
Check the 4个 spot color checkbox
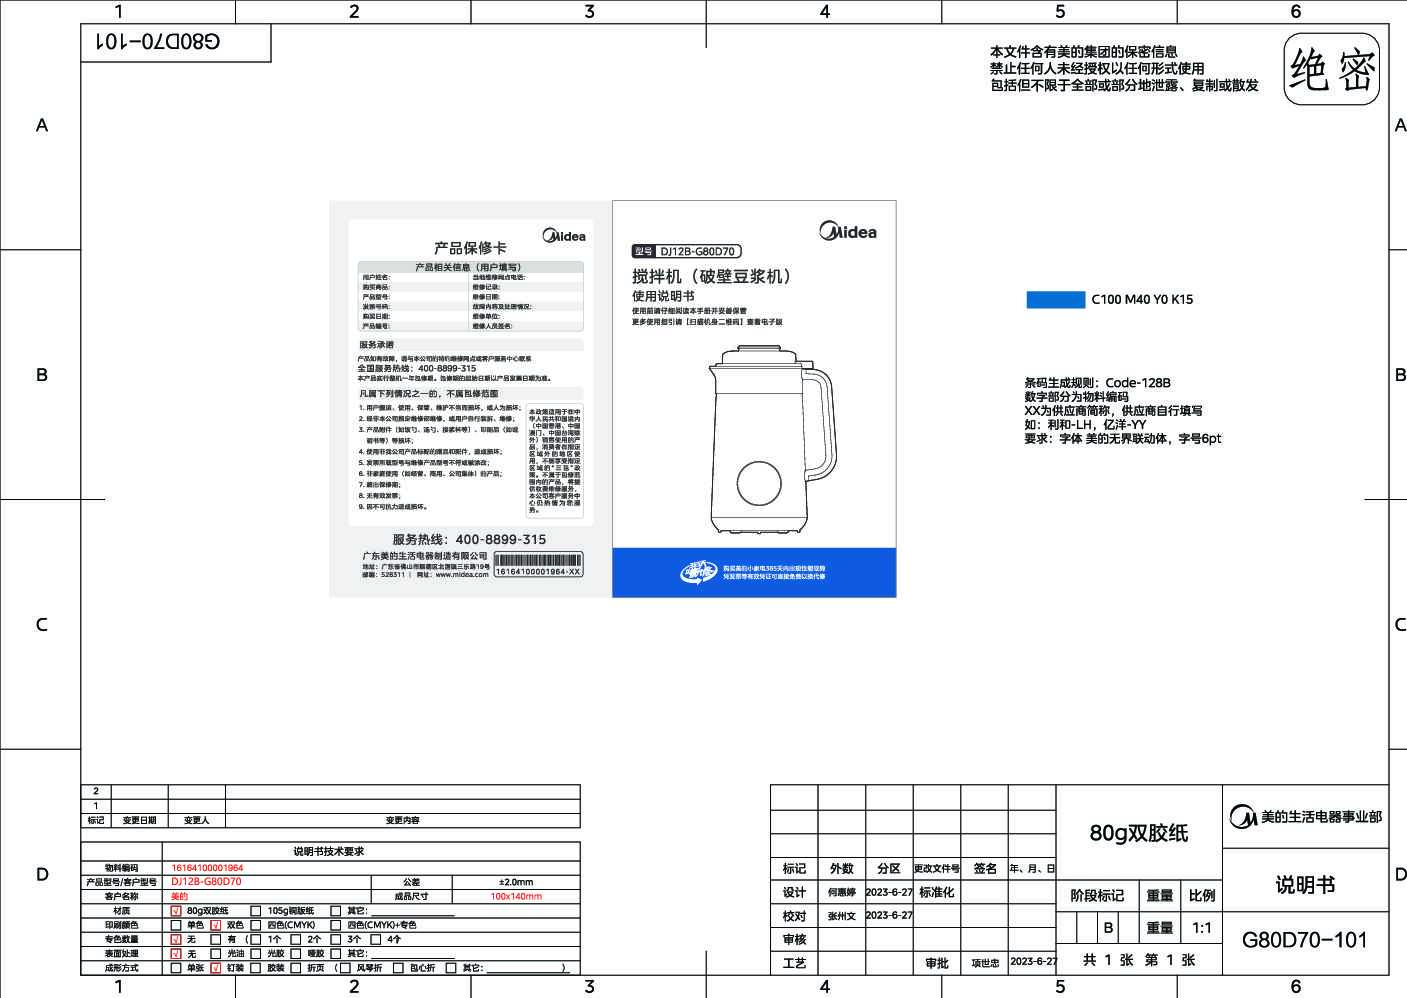pyautogui.click(x=376, y=940)
